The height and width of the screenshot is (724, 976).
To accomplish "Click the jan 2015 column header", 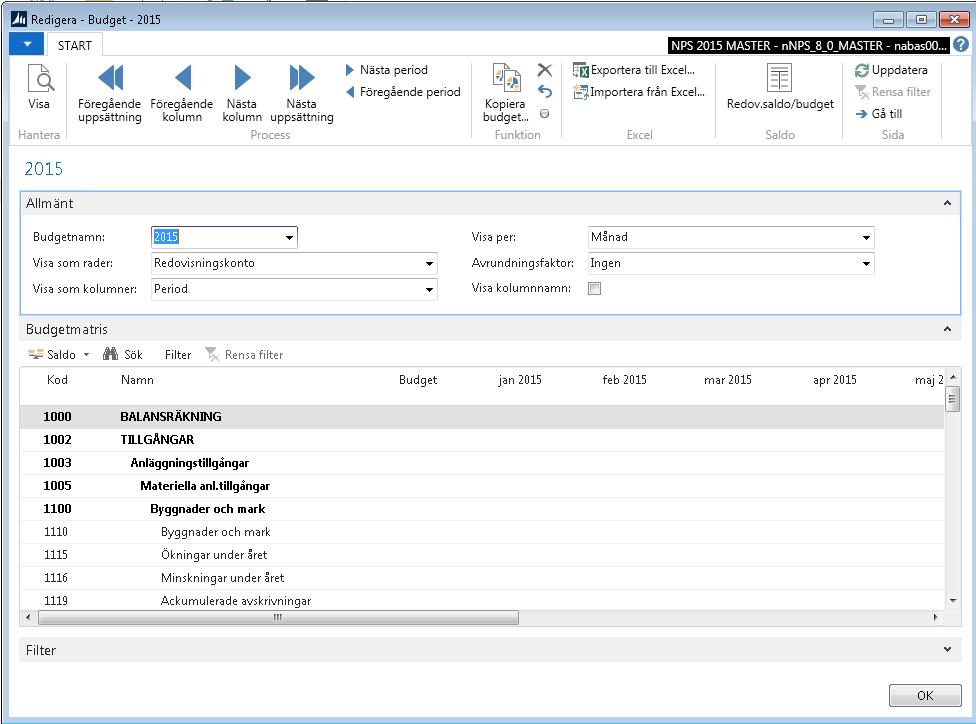I will (520, 380).
